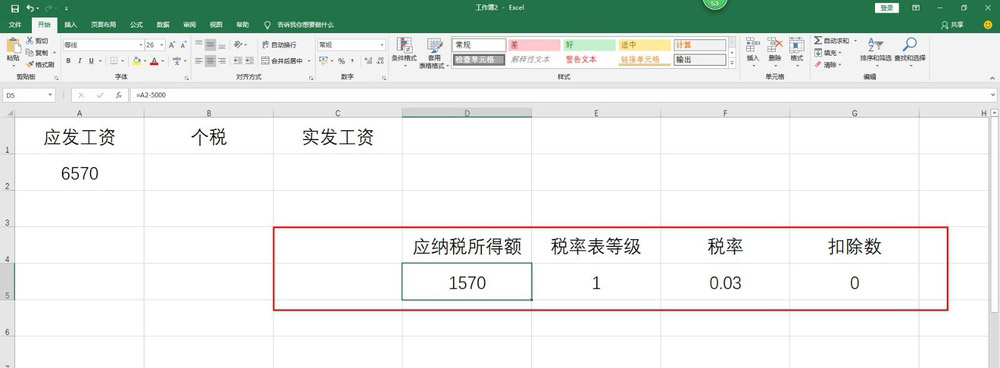Increase indent in alignment group
The height and width of the screenshot is (368, 1000).
point(249,61)
